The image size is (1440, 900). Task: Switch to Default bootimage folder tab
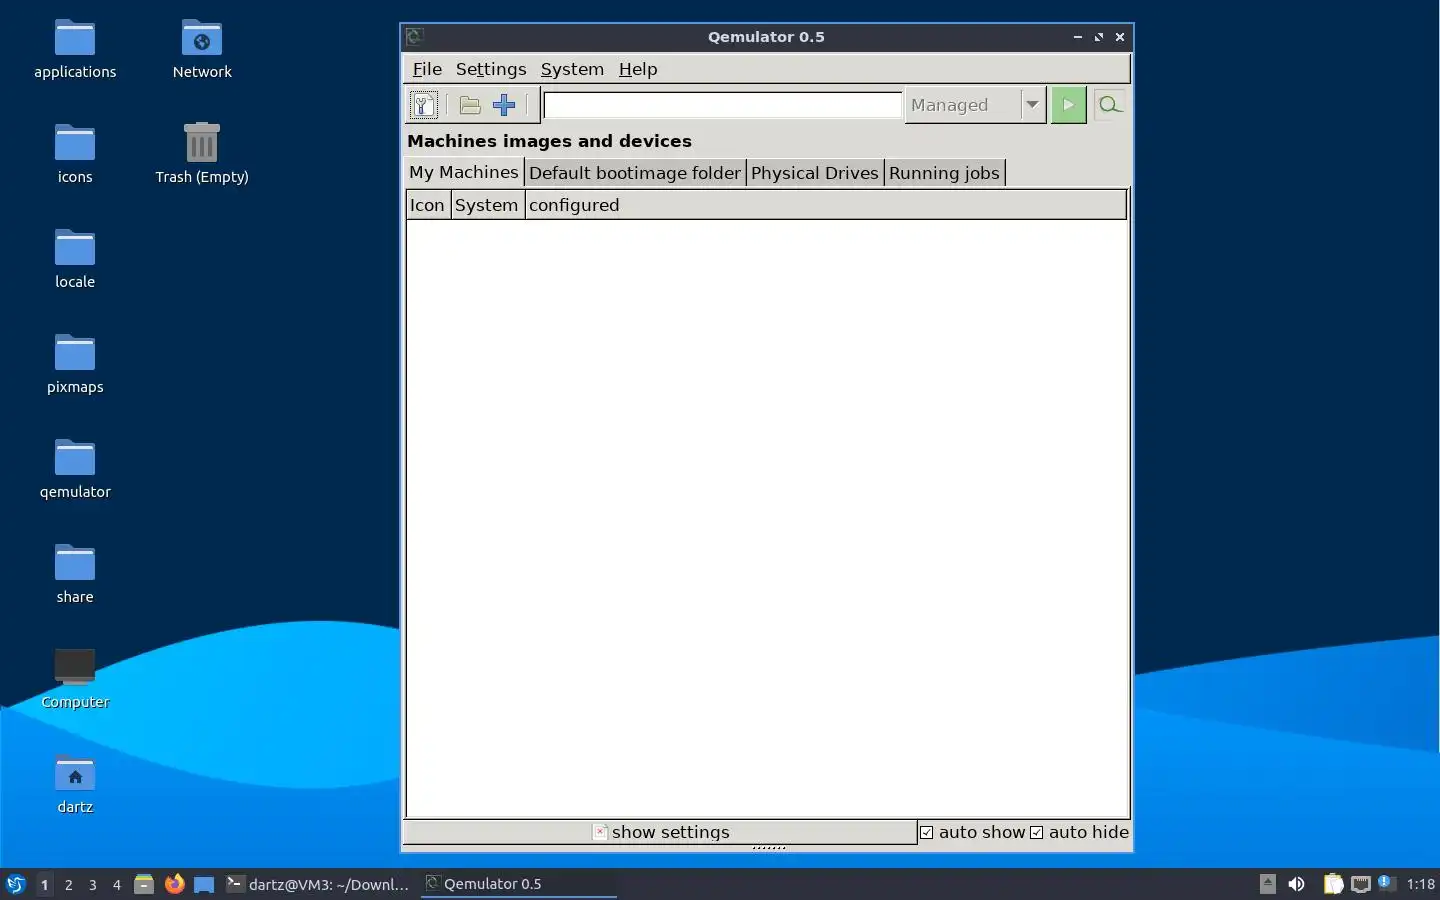[635, 173]
